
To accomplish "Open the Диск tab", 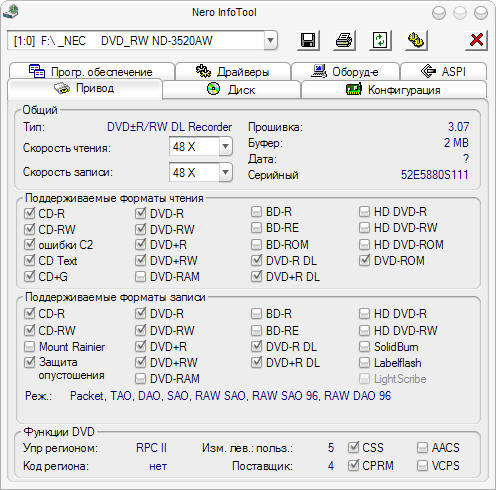I will click(231, 89).
